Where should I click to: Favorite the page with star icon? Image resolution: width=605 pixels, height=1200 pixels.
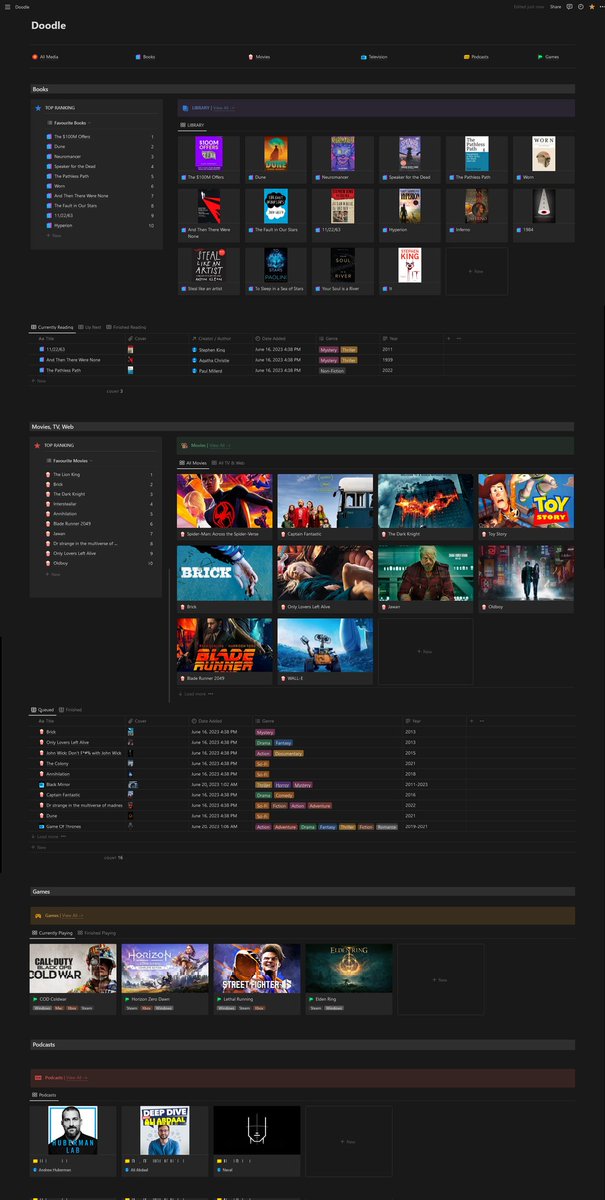click(x=592, y=6)
